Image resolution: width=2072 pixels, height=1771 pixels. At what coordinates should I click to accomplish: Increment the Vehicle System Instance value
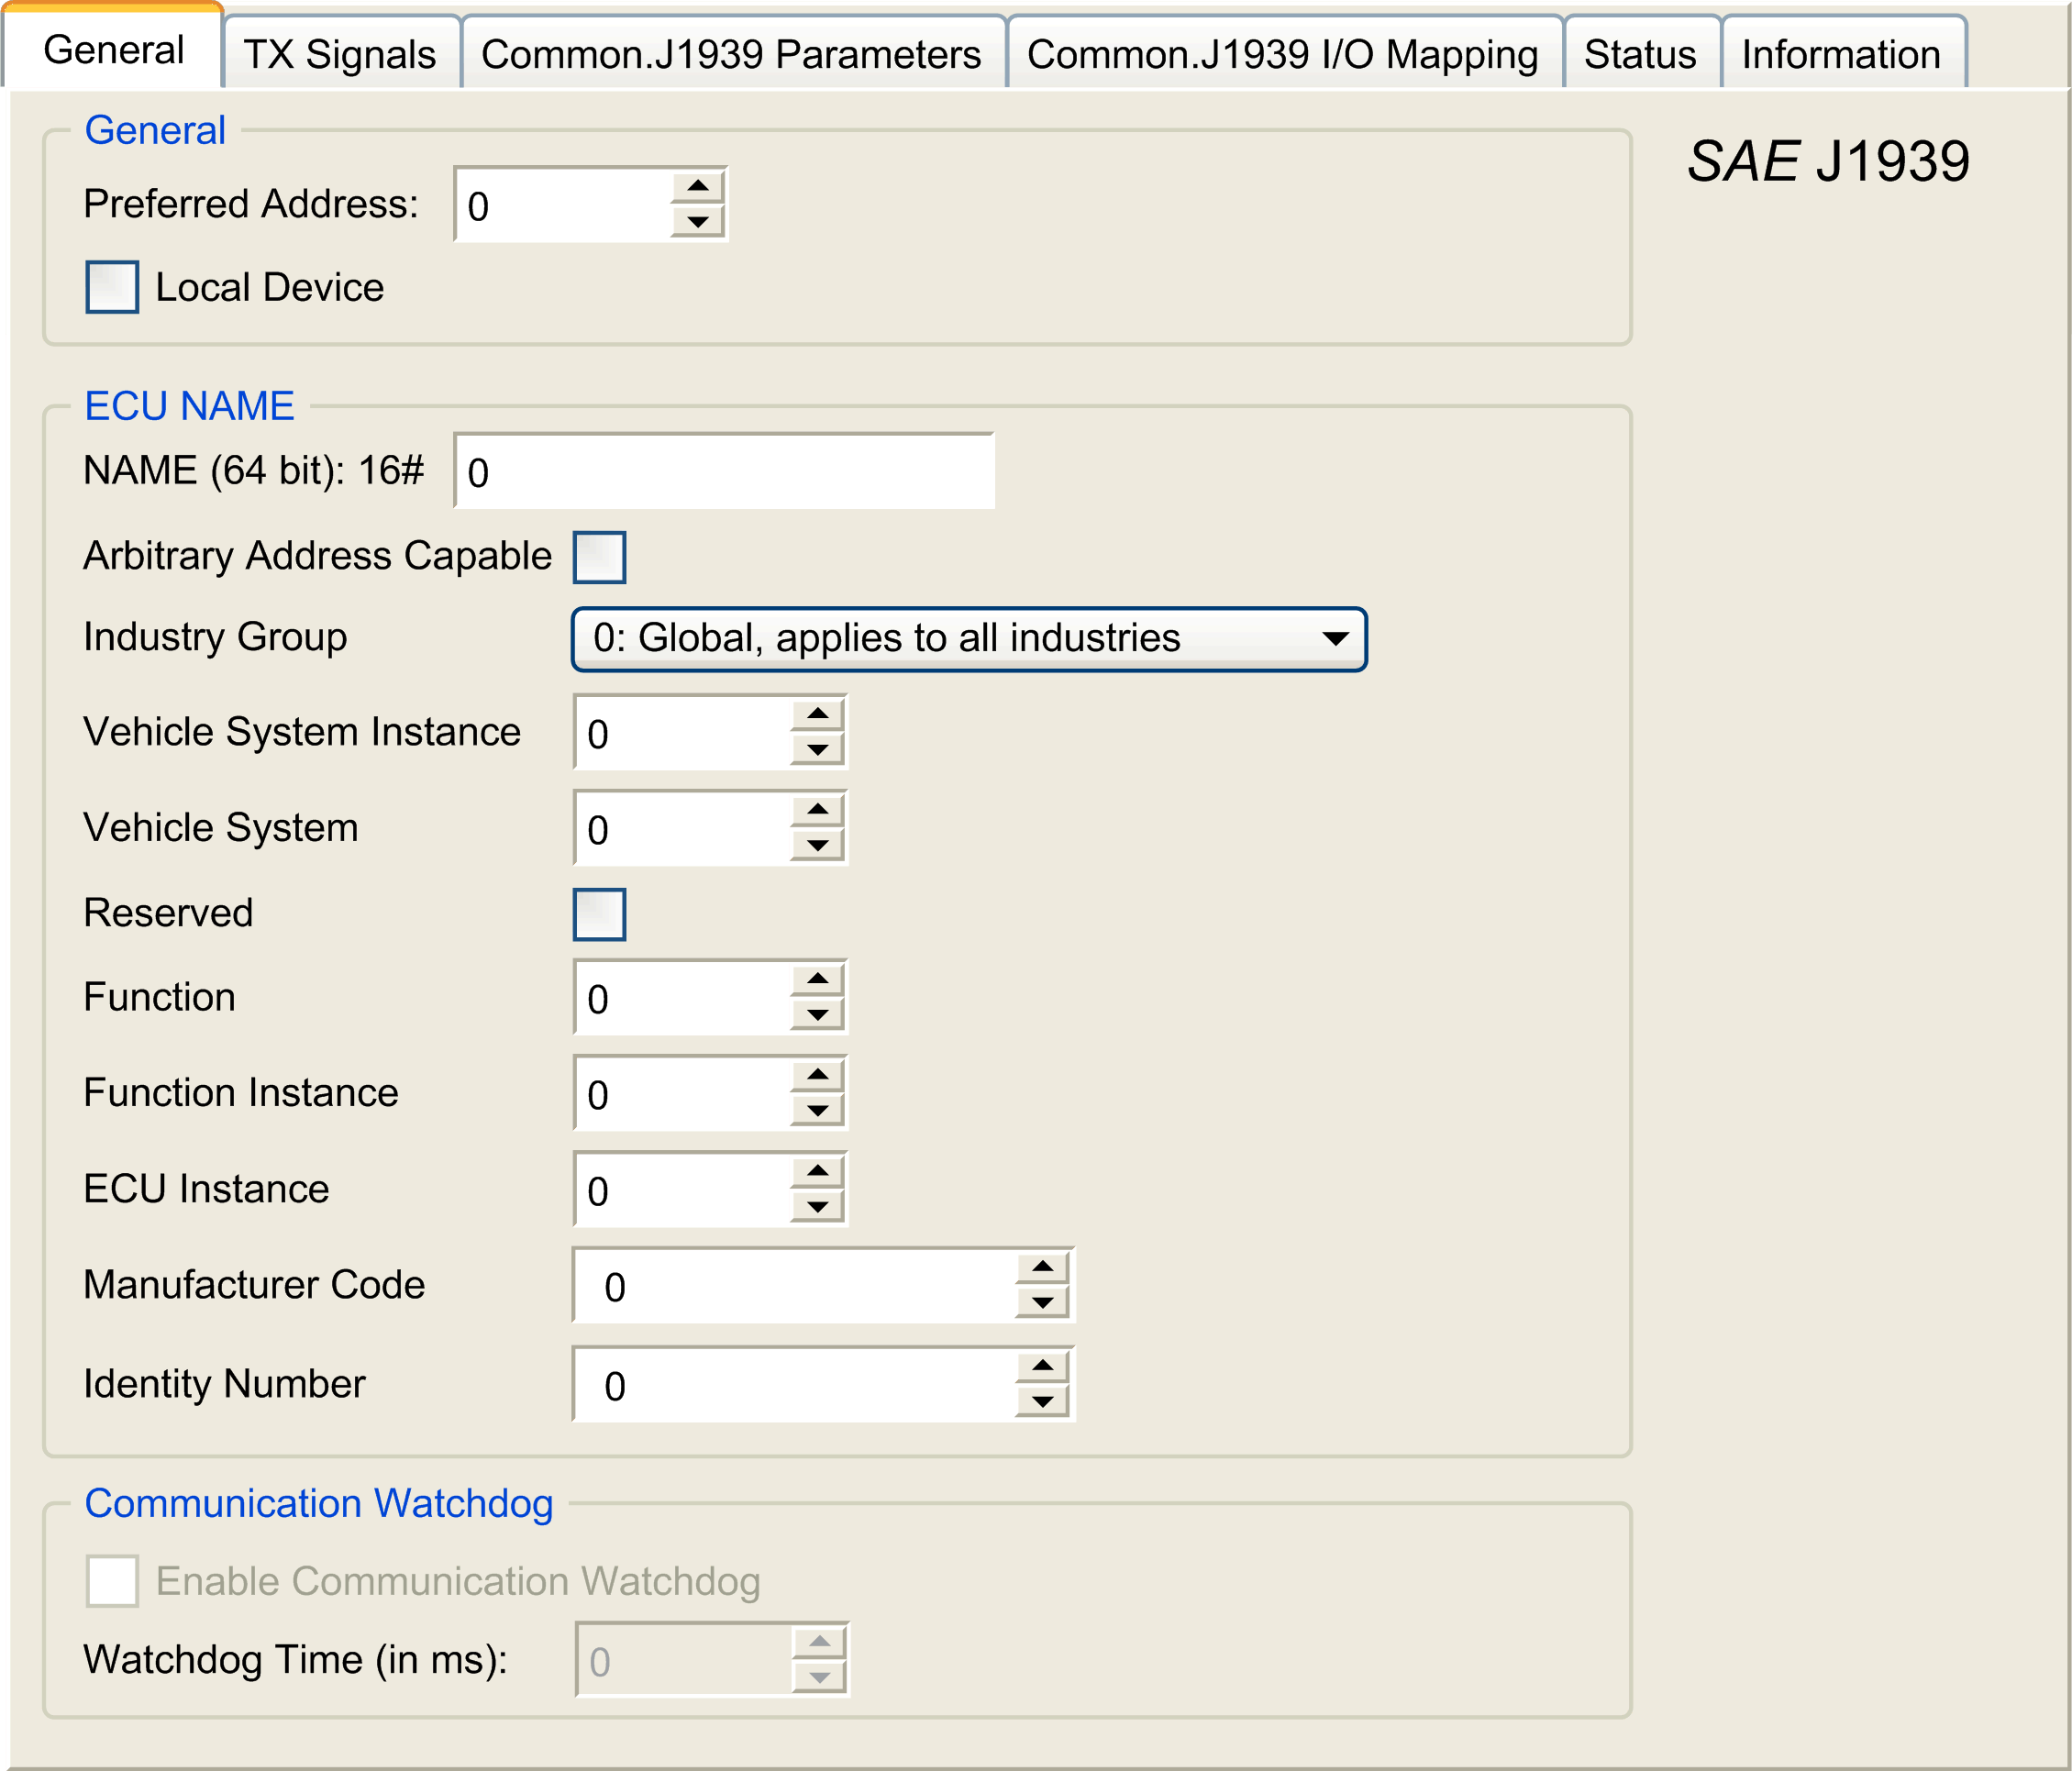click(817, 714)
